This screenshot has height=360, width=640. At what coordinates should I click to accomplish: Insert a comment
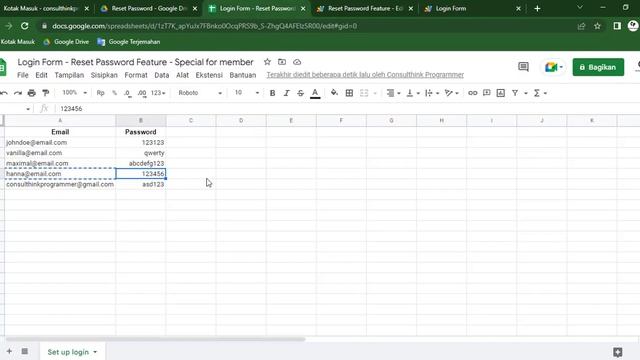pos(487,93)
